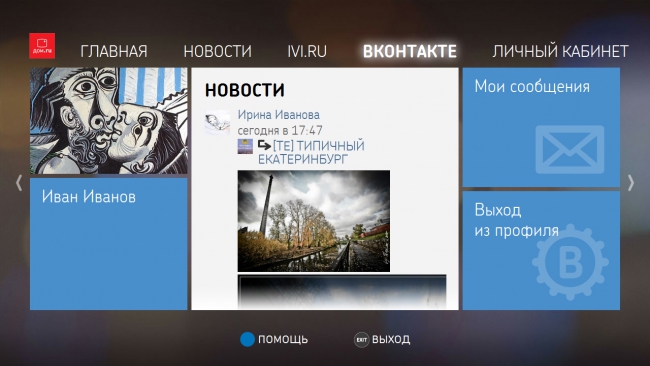Navigate right with the right chevron arrow

631,183
